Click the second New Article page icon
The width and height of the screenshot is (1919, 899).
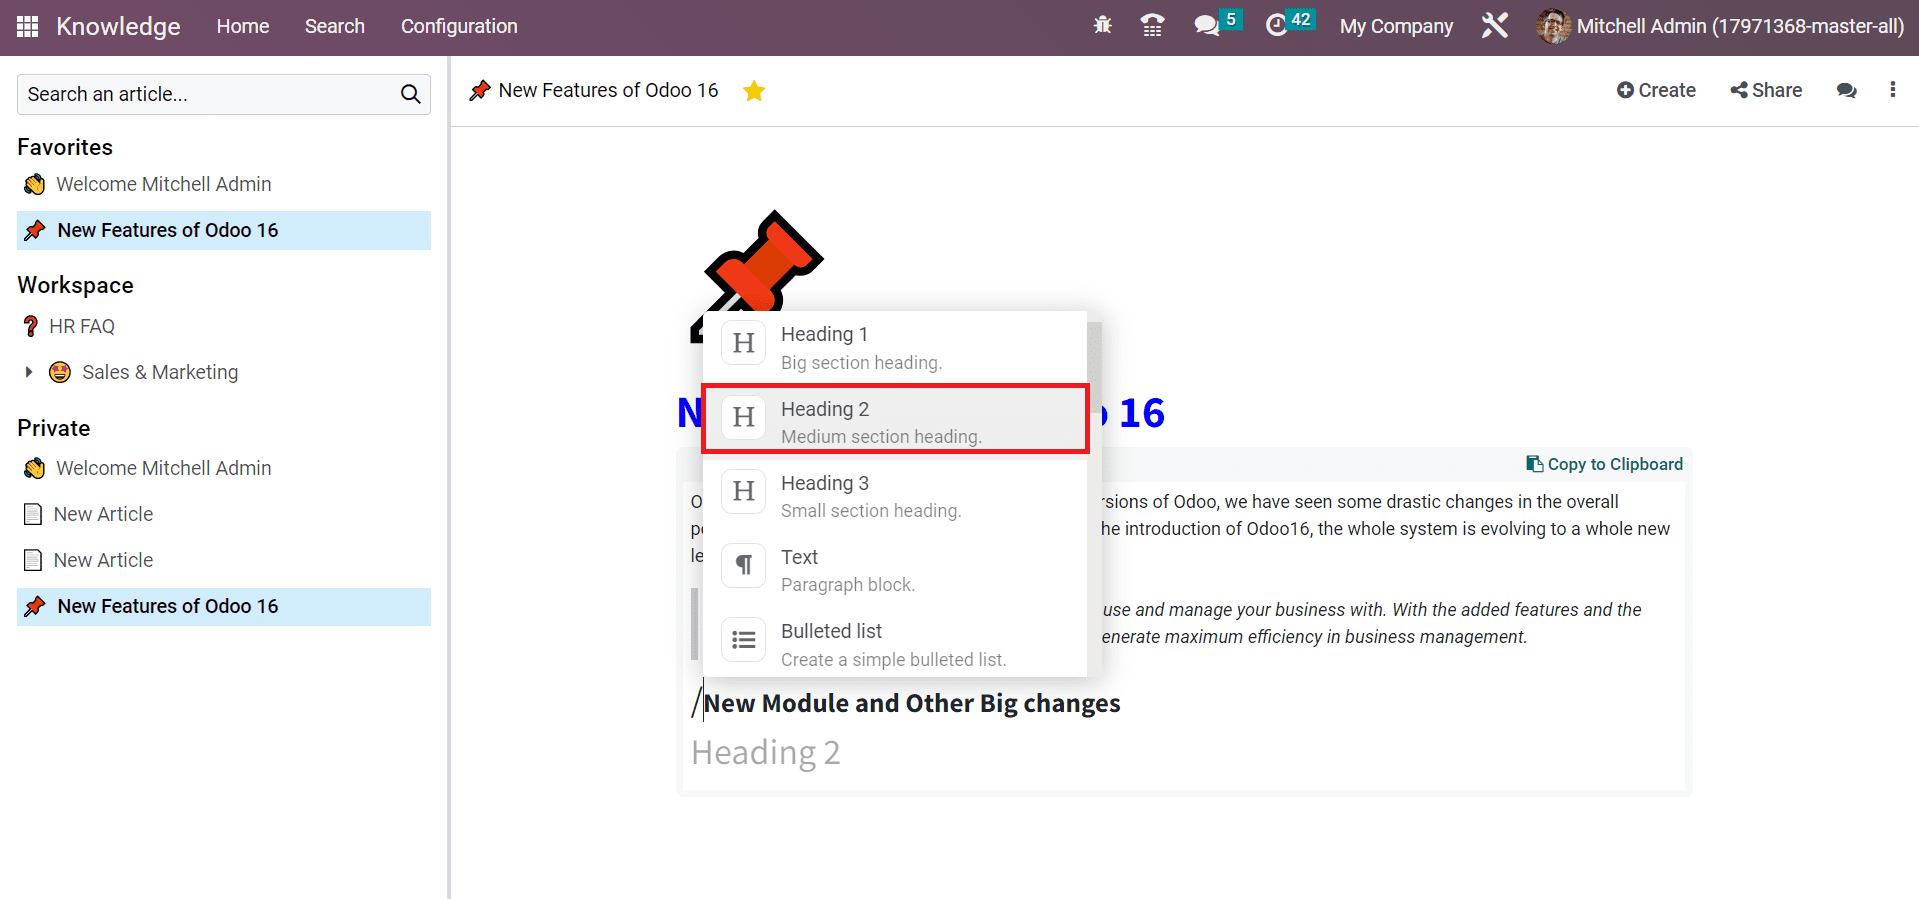pyautogui.click(x=33, y=560)
